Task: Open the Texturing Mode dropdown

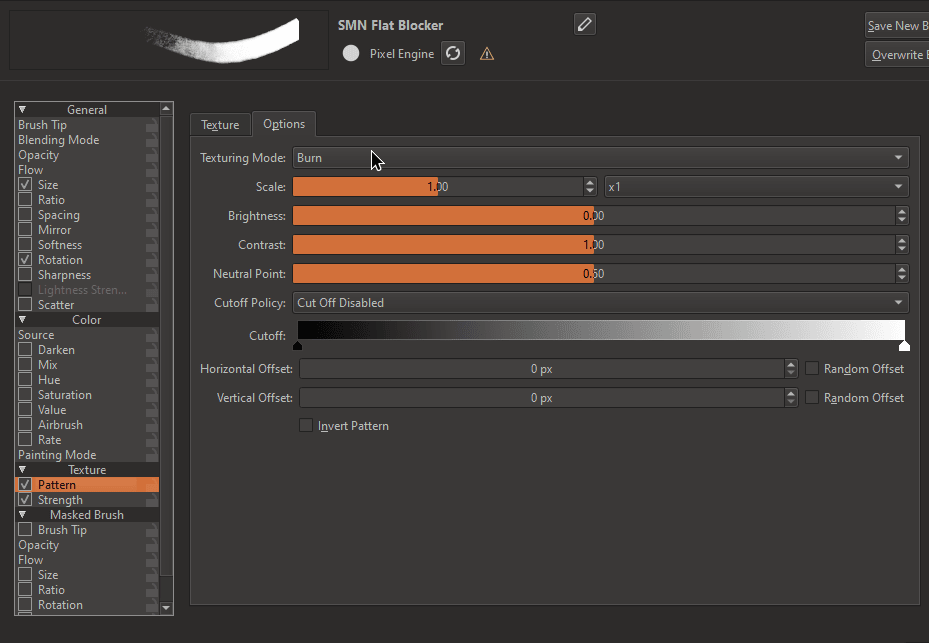Action: tap(600, 158)
